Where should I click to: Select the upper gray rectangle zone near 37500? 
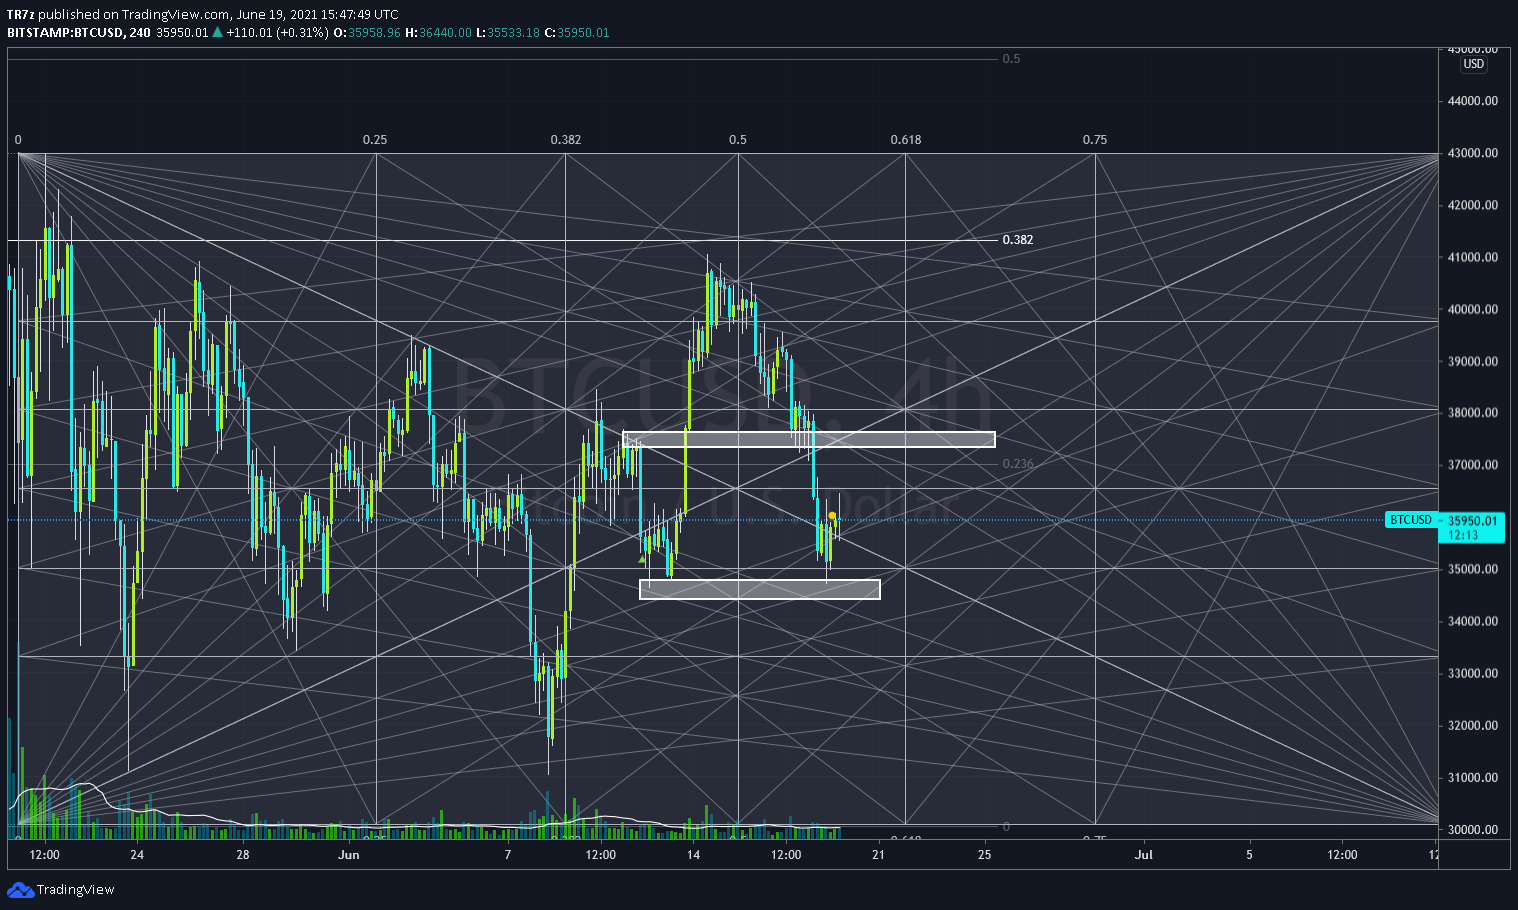coord(809,439)
